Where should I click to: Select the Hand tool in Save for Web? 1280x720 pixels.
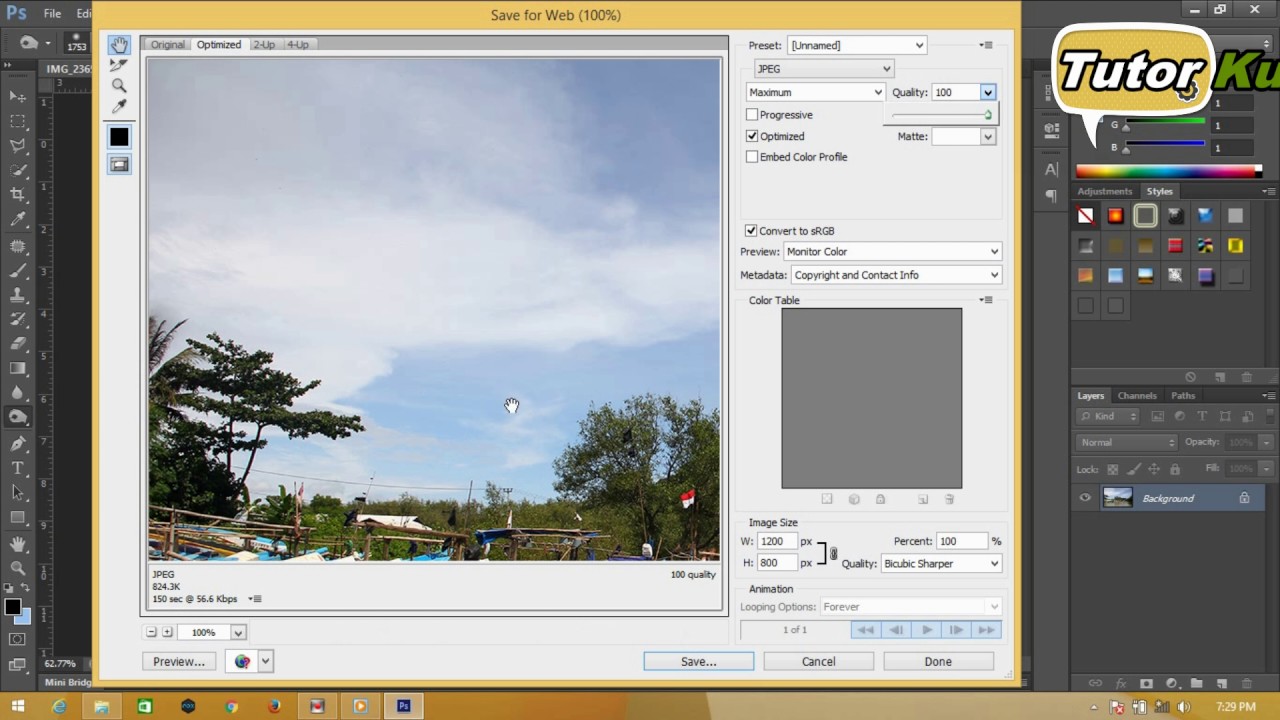click(119, 45)
